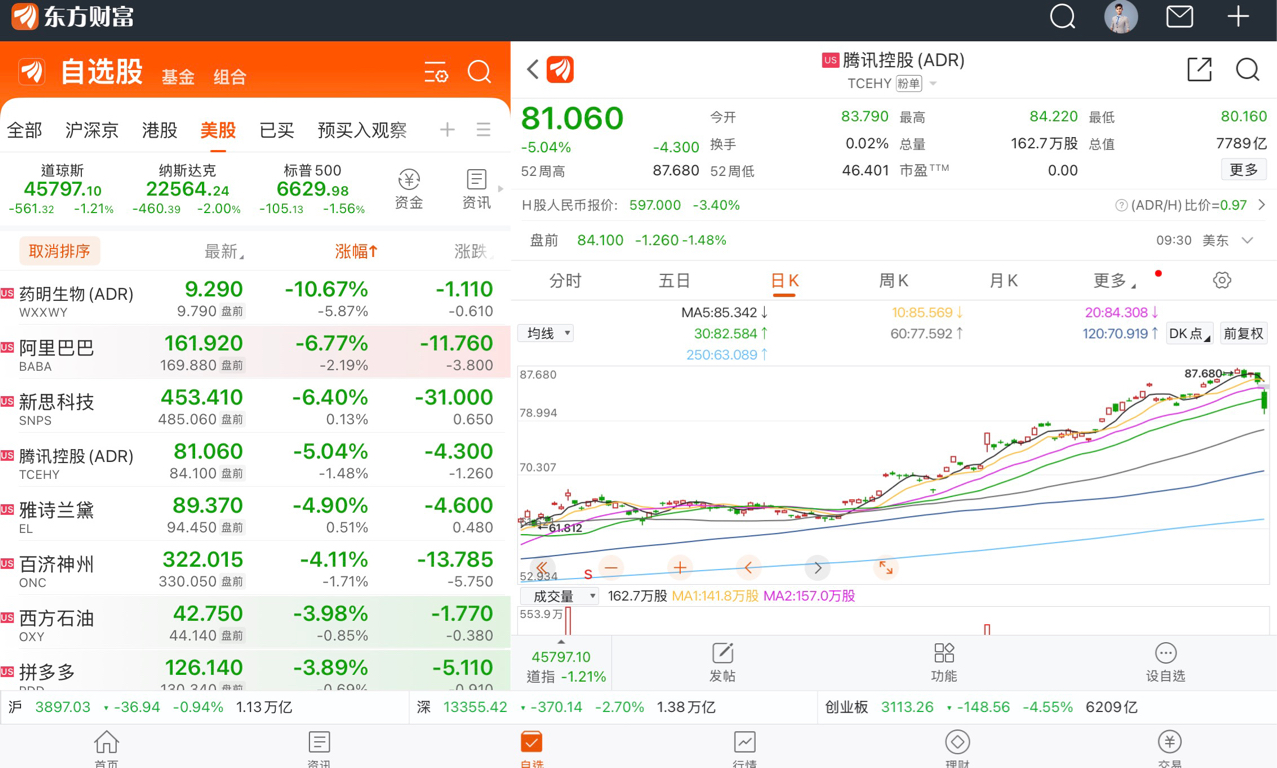Open 理财 wealth in bottom navigation
Viewport: 1277px width, 768px height.
957,748
